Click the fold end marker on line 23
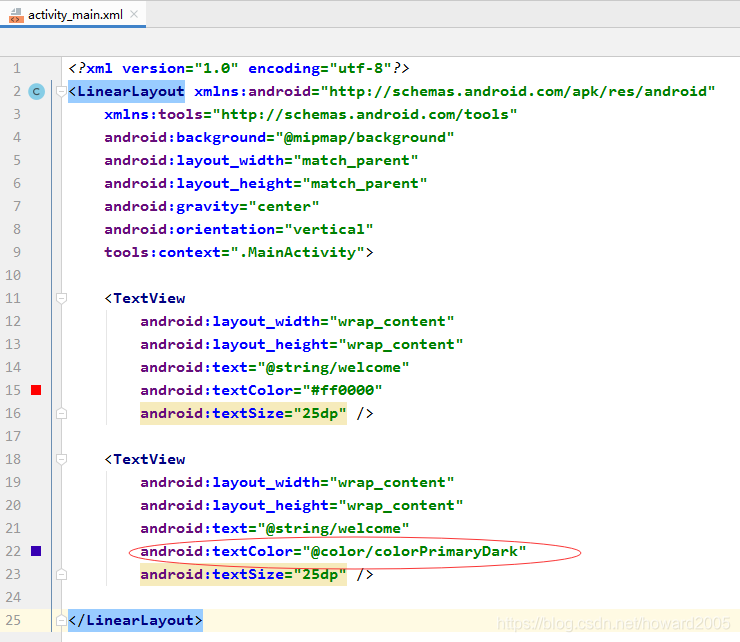740x642 pixels. coord(61,574)
